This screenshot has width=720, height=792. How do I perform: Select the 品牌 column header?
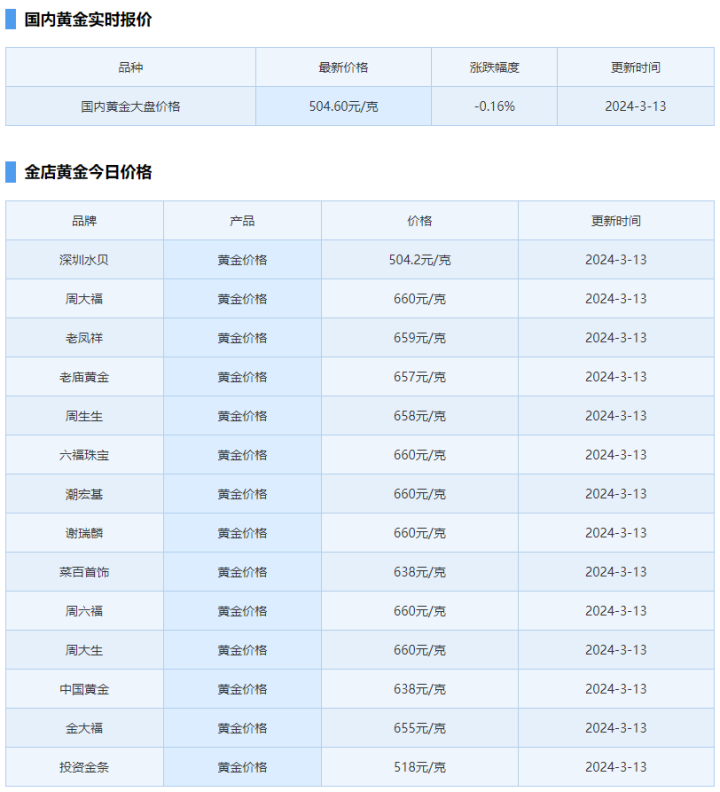point(84,221)
